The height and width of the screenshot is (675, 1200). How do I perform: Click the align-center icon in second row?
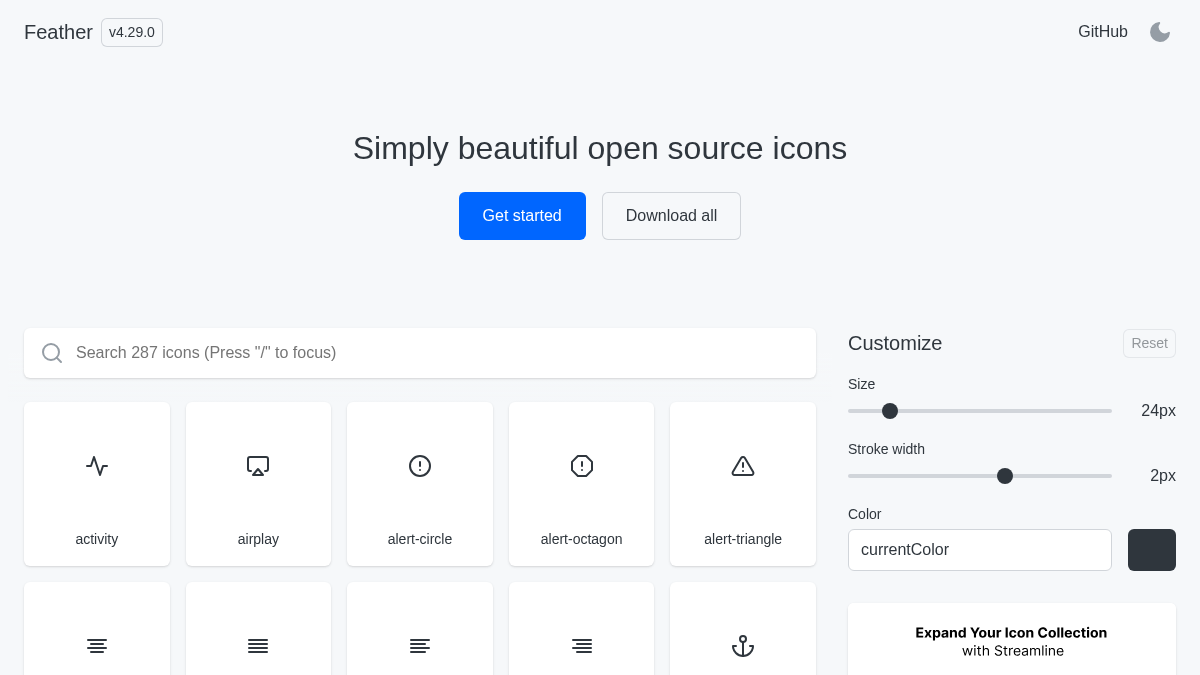pyautogui.click(x=97, y=646)
